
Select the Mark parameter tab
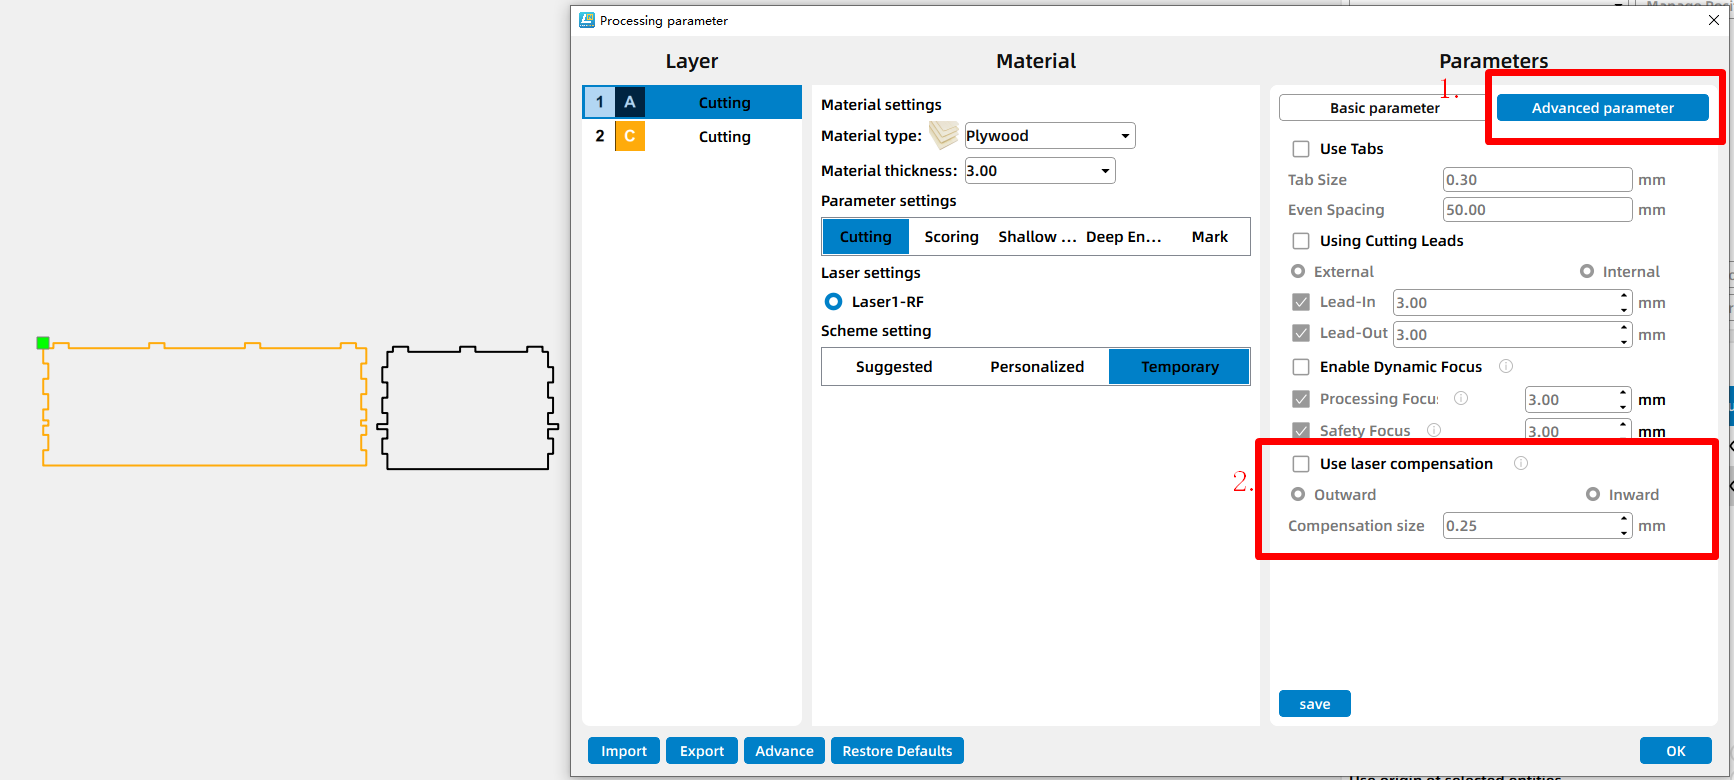coord(1209,237)
